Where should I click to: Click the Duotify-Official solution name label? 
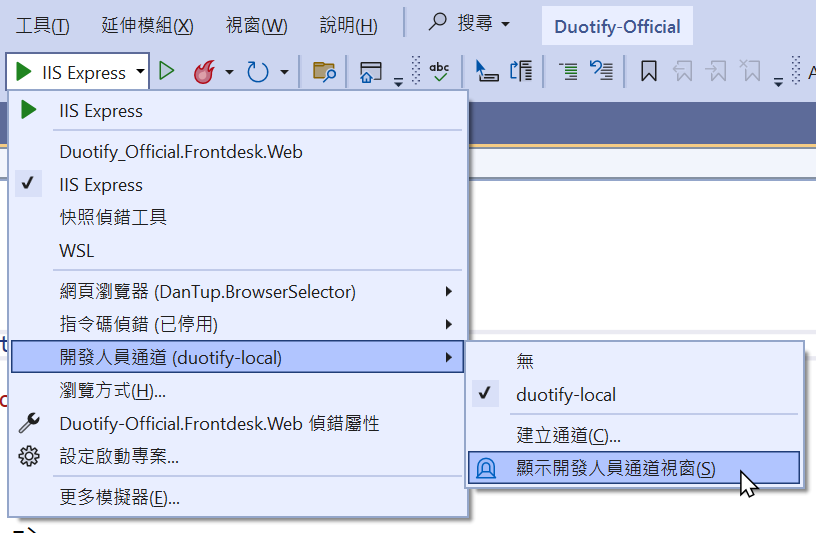coord(617,26)
